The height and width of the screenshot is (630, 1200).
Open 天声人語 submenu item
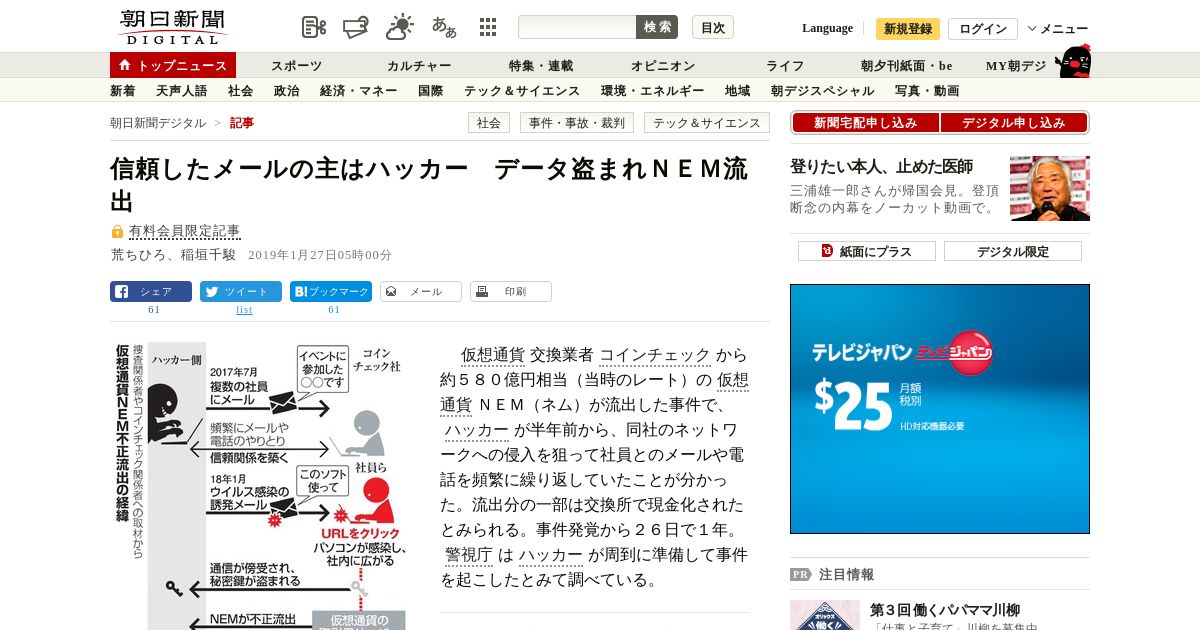click(182, 91)
